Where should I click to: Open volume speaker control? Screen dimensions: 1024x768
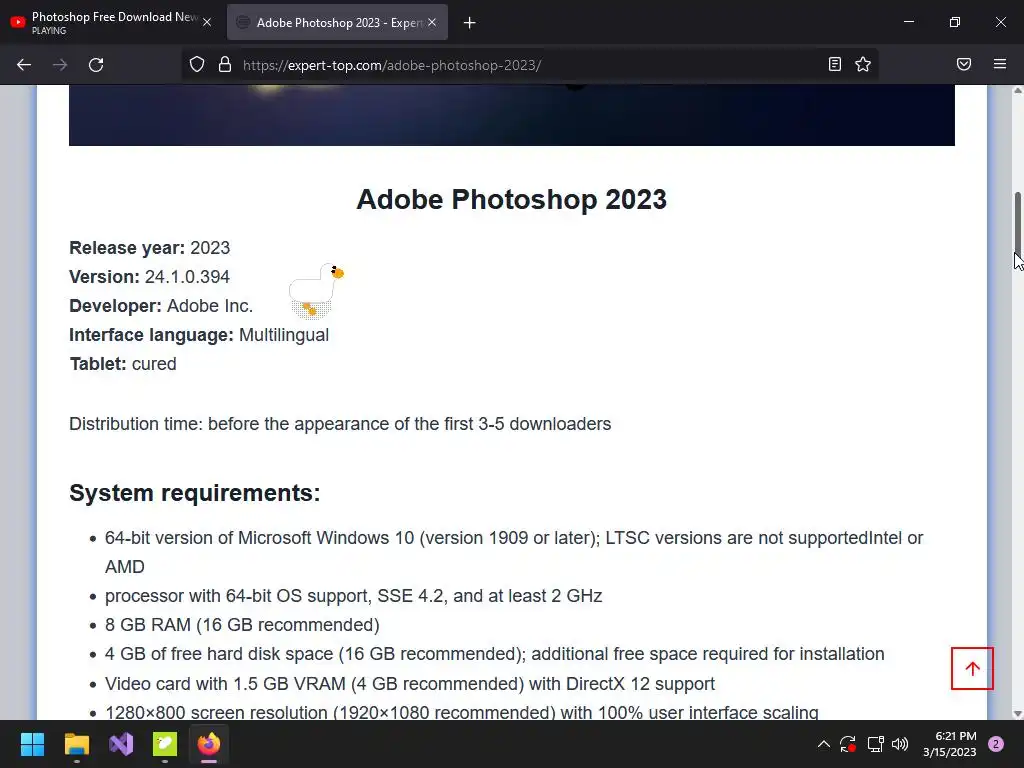[x=900, y=744]
